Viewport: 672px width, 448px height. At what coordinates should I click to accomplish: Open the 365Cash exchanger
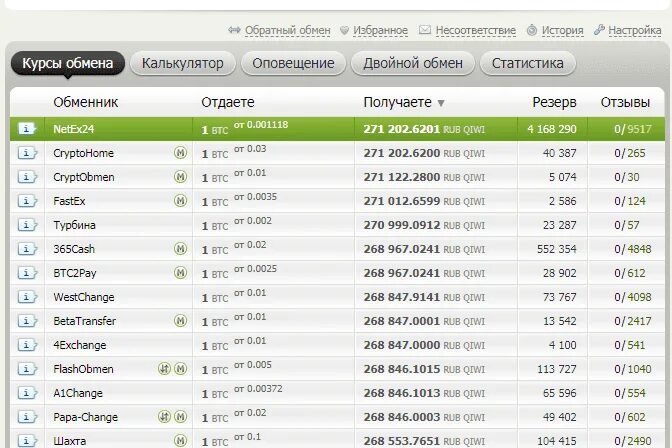74,249
